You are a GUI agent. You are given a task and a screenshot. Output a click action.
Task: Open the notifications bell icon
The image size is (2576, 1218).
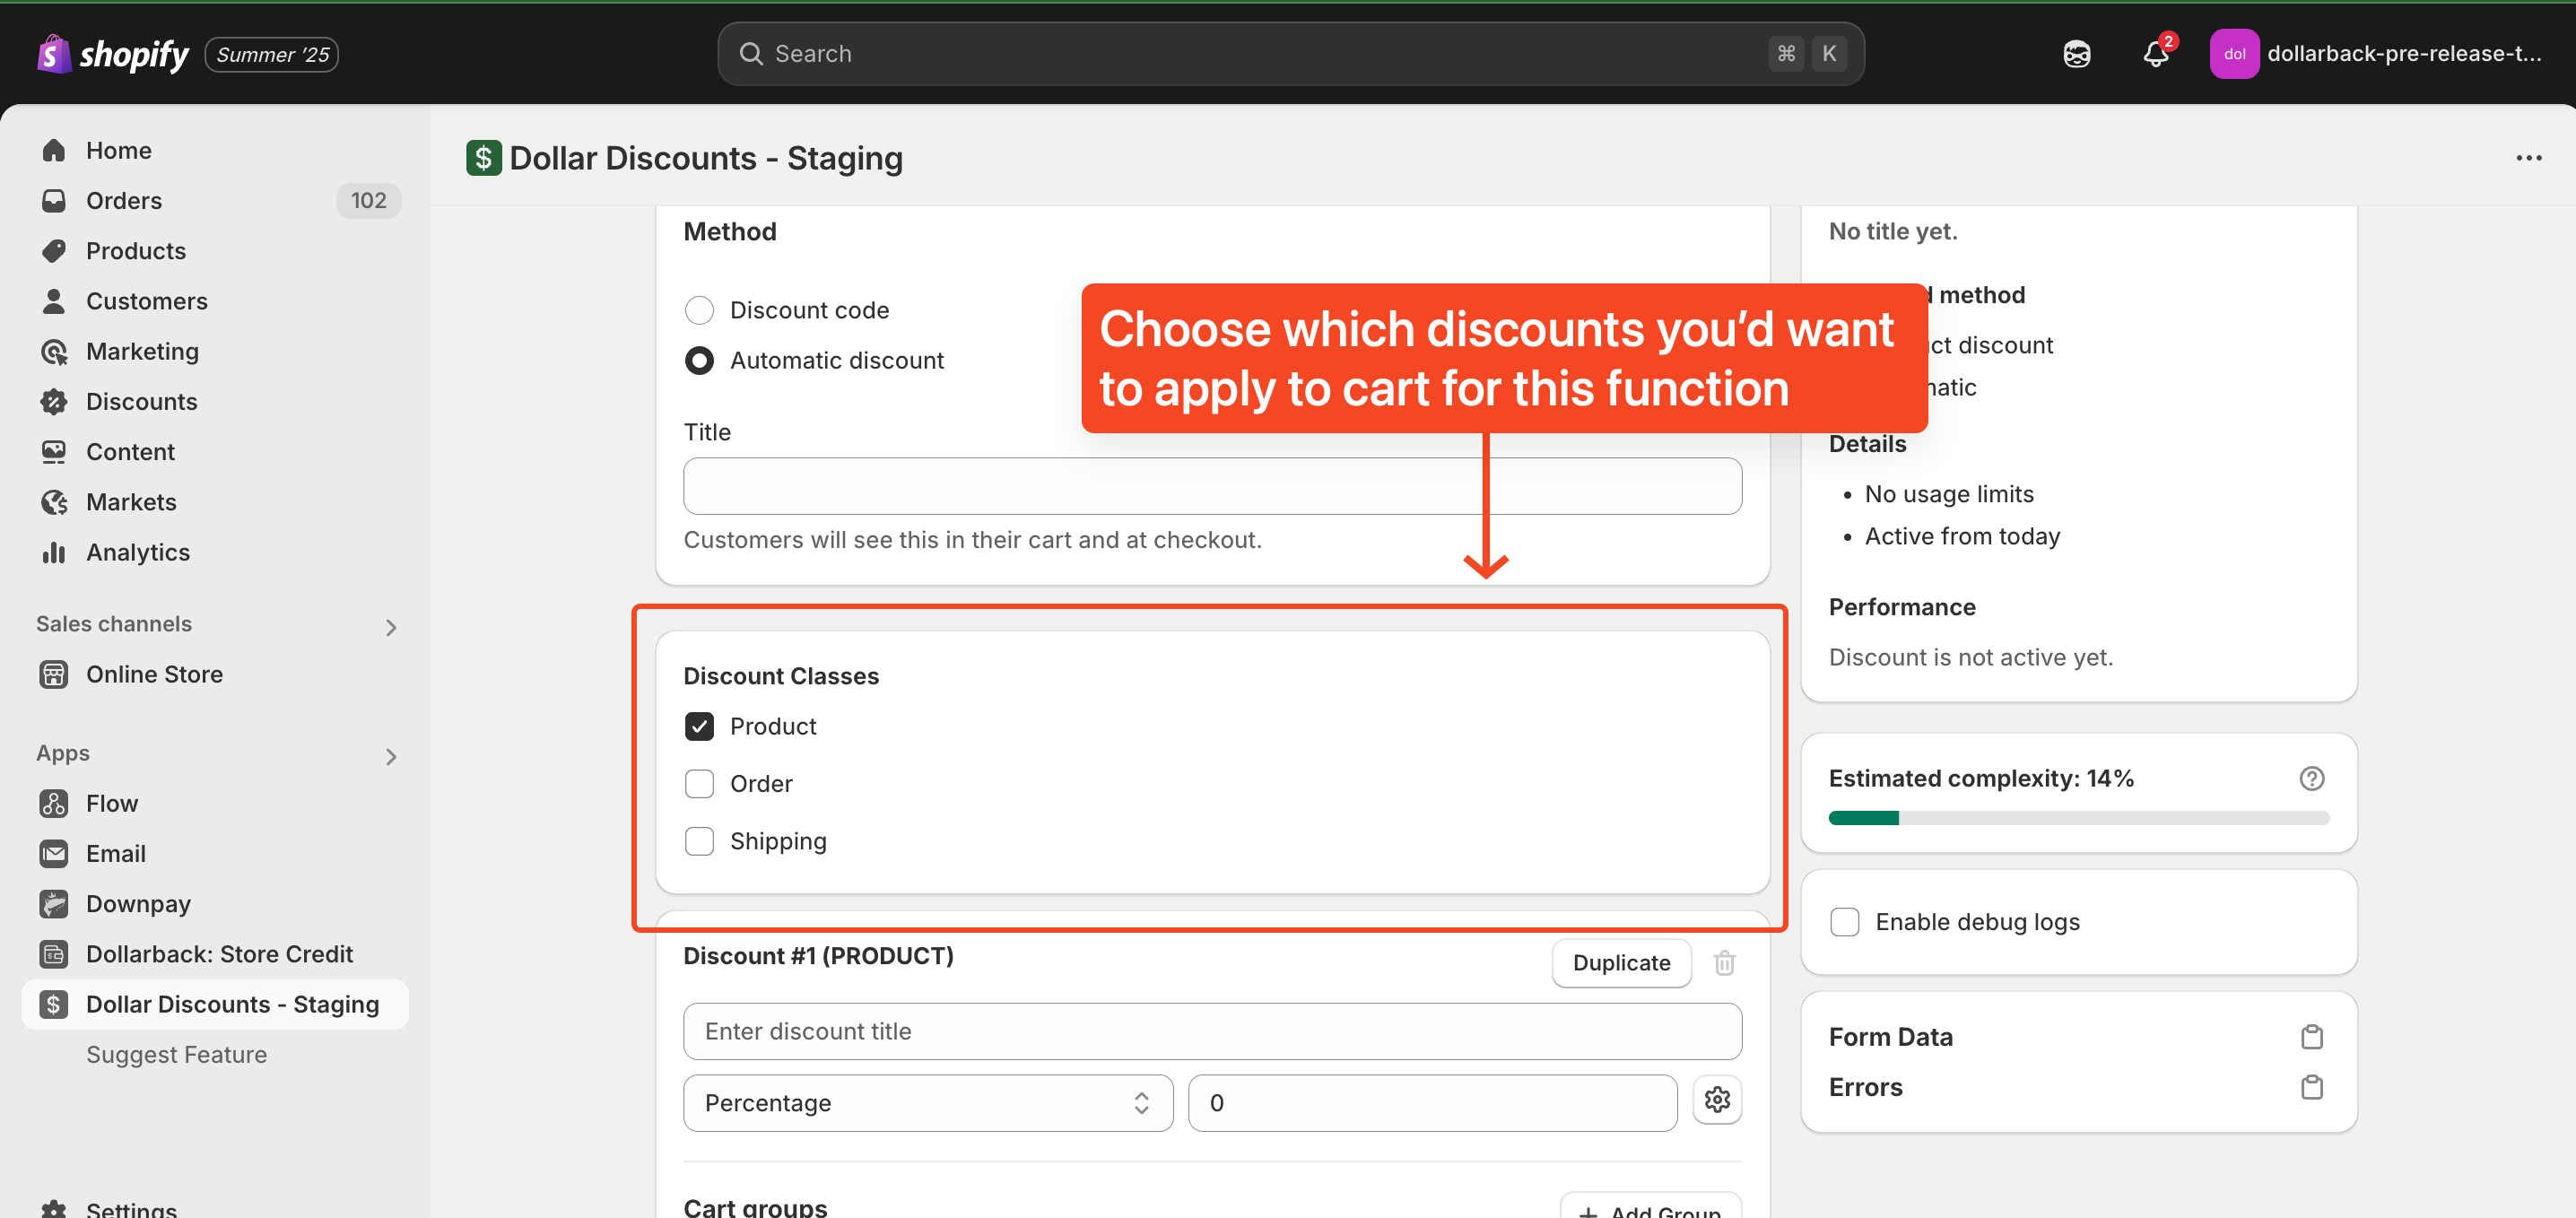[2155, 54]
